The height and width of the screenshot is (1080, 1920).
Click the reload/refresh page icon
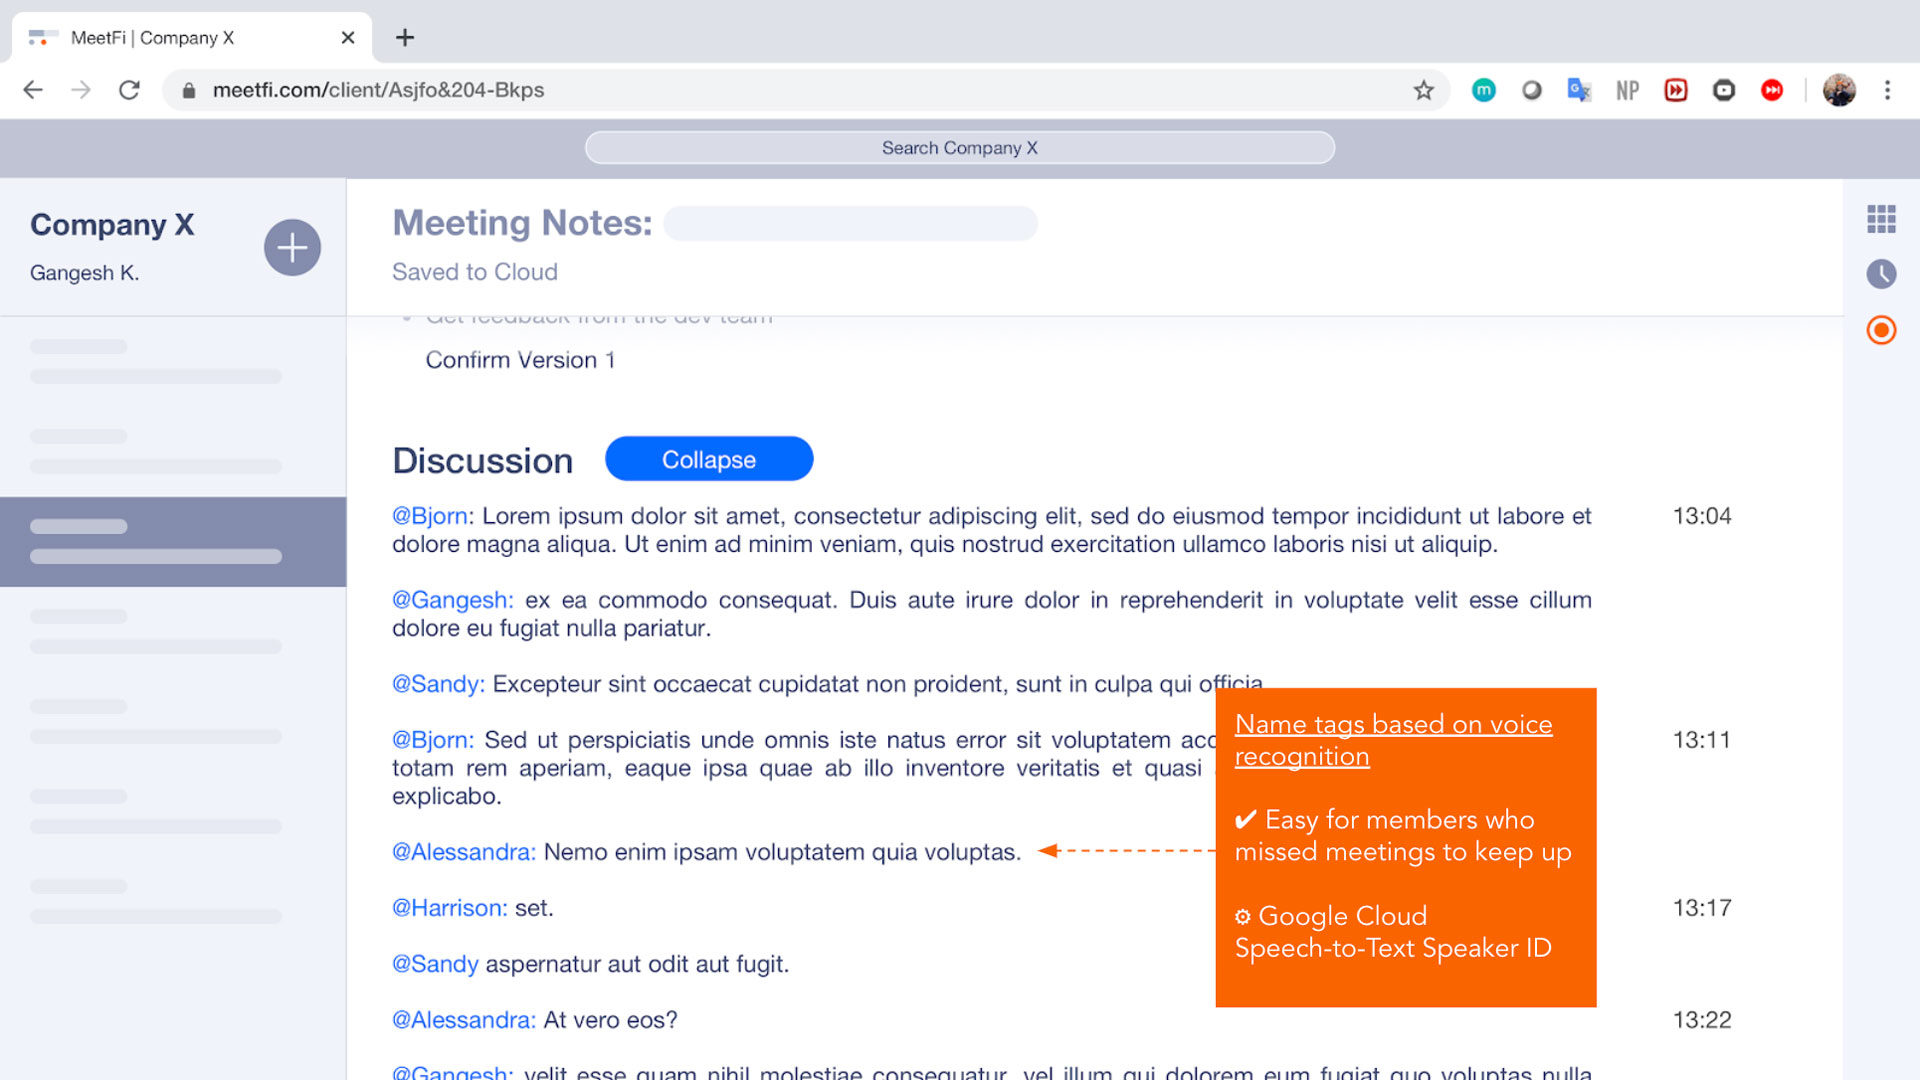(129, 90)
